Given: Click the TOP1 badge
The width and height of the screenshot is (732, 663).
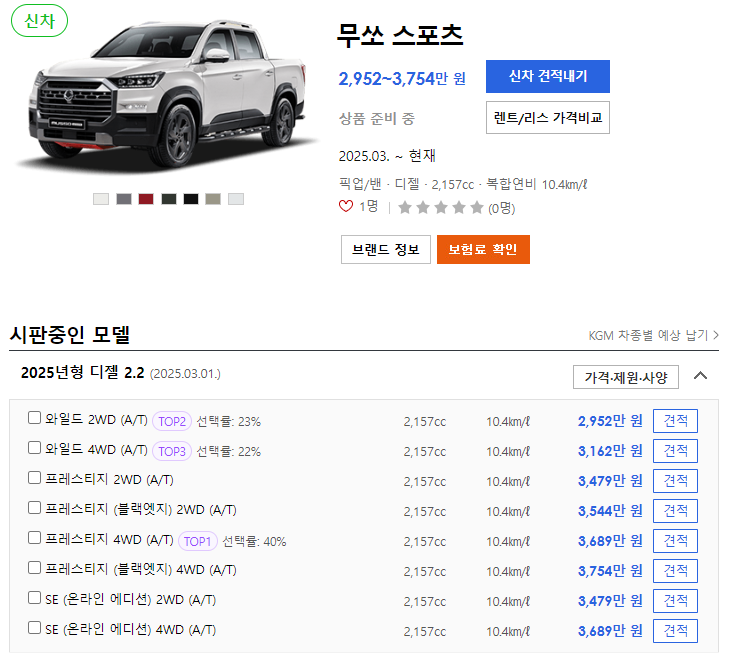Looking at the screenshot, I should click(x=197, y=542).
